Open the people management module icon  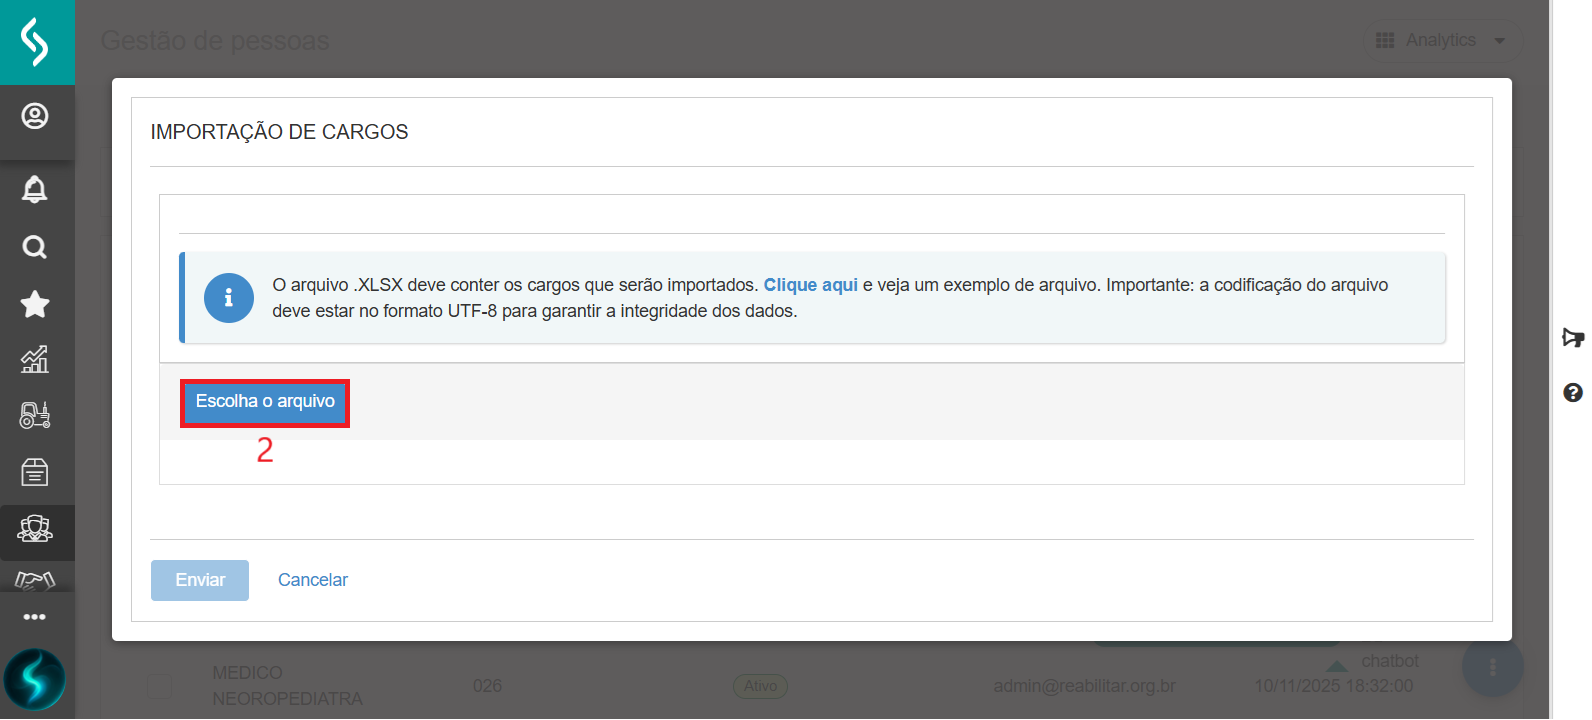tap(35, 529)
